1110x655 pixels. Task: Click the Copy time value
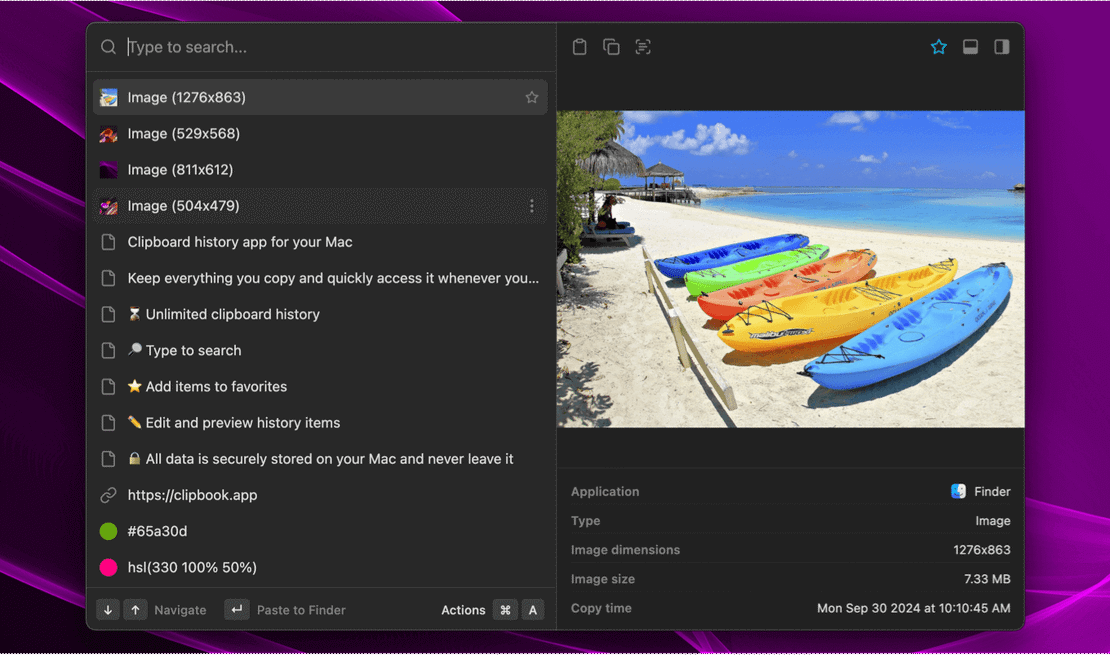click(913, 608)
